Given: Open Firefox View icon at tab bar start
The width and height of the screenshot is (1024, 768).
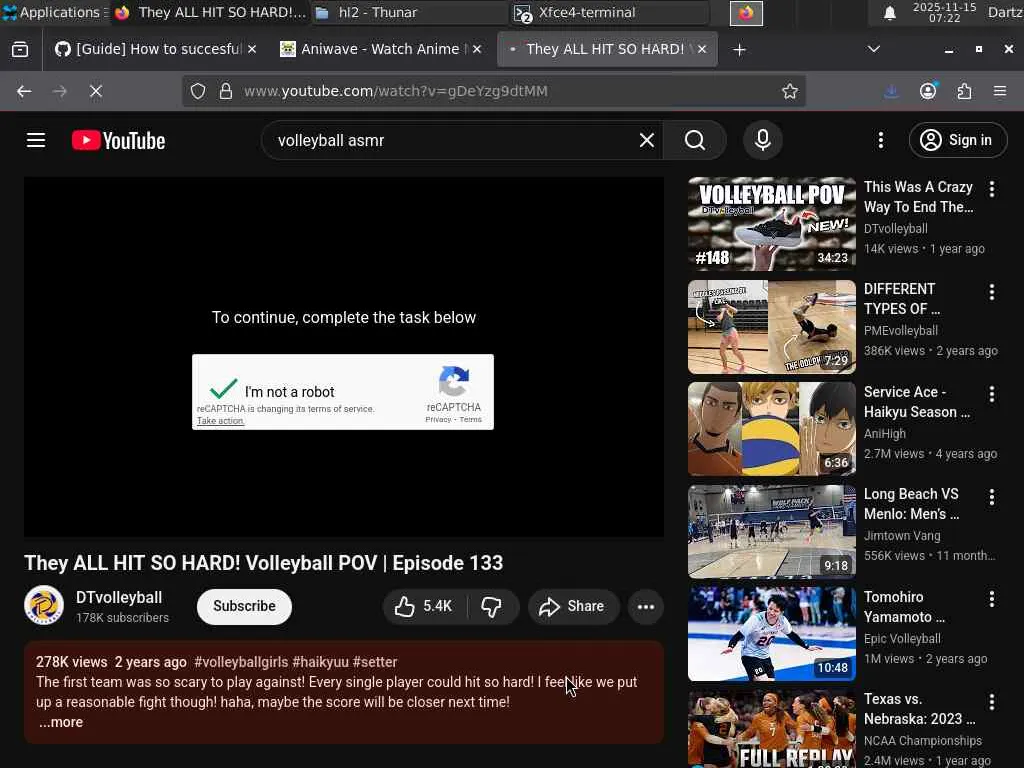Looking at the screenshot, I should click(x=20, y=50).
